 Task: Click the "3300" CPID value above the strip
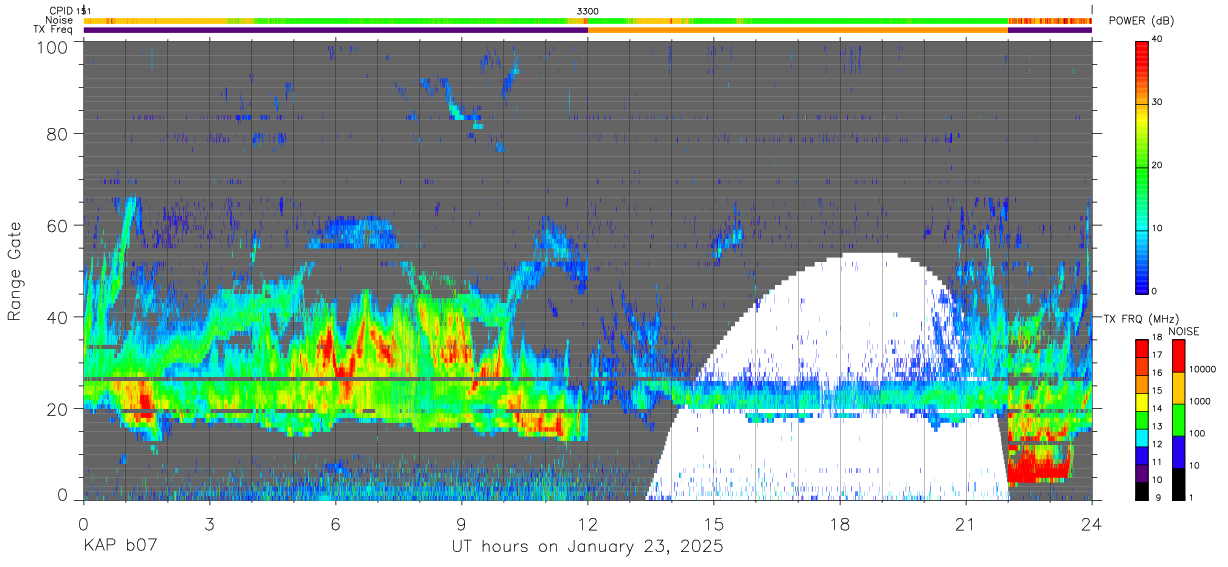588,11
